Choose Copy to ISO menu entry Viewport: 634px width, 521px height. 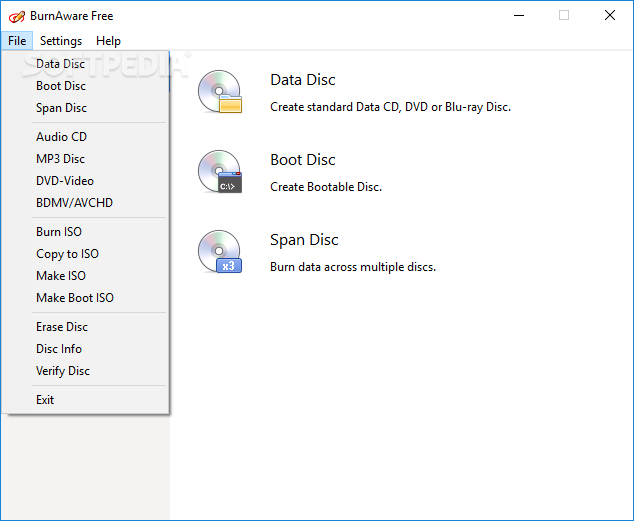[85, 254]
